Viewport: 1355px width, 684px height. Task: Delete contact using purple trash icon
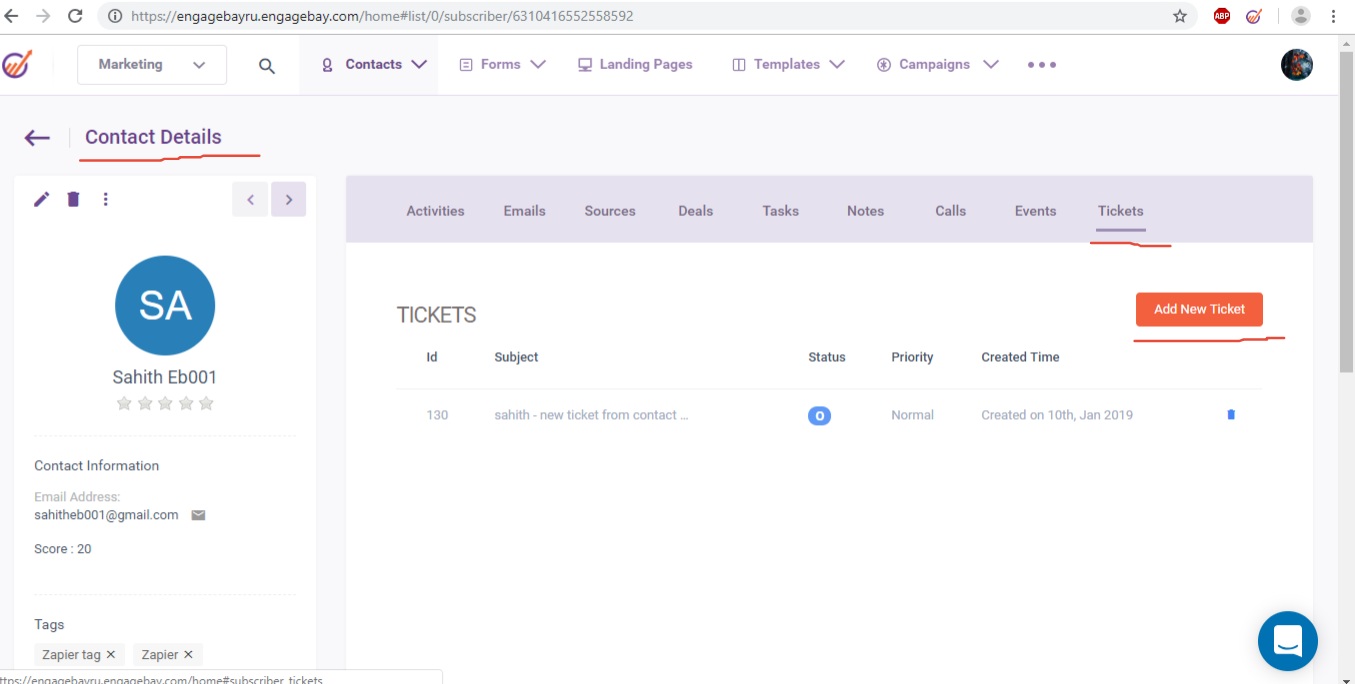click(x=73, y=199)
